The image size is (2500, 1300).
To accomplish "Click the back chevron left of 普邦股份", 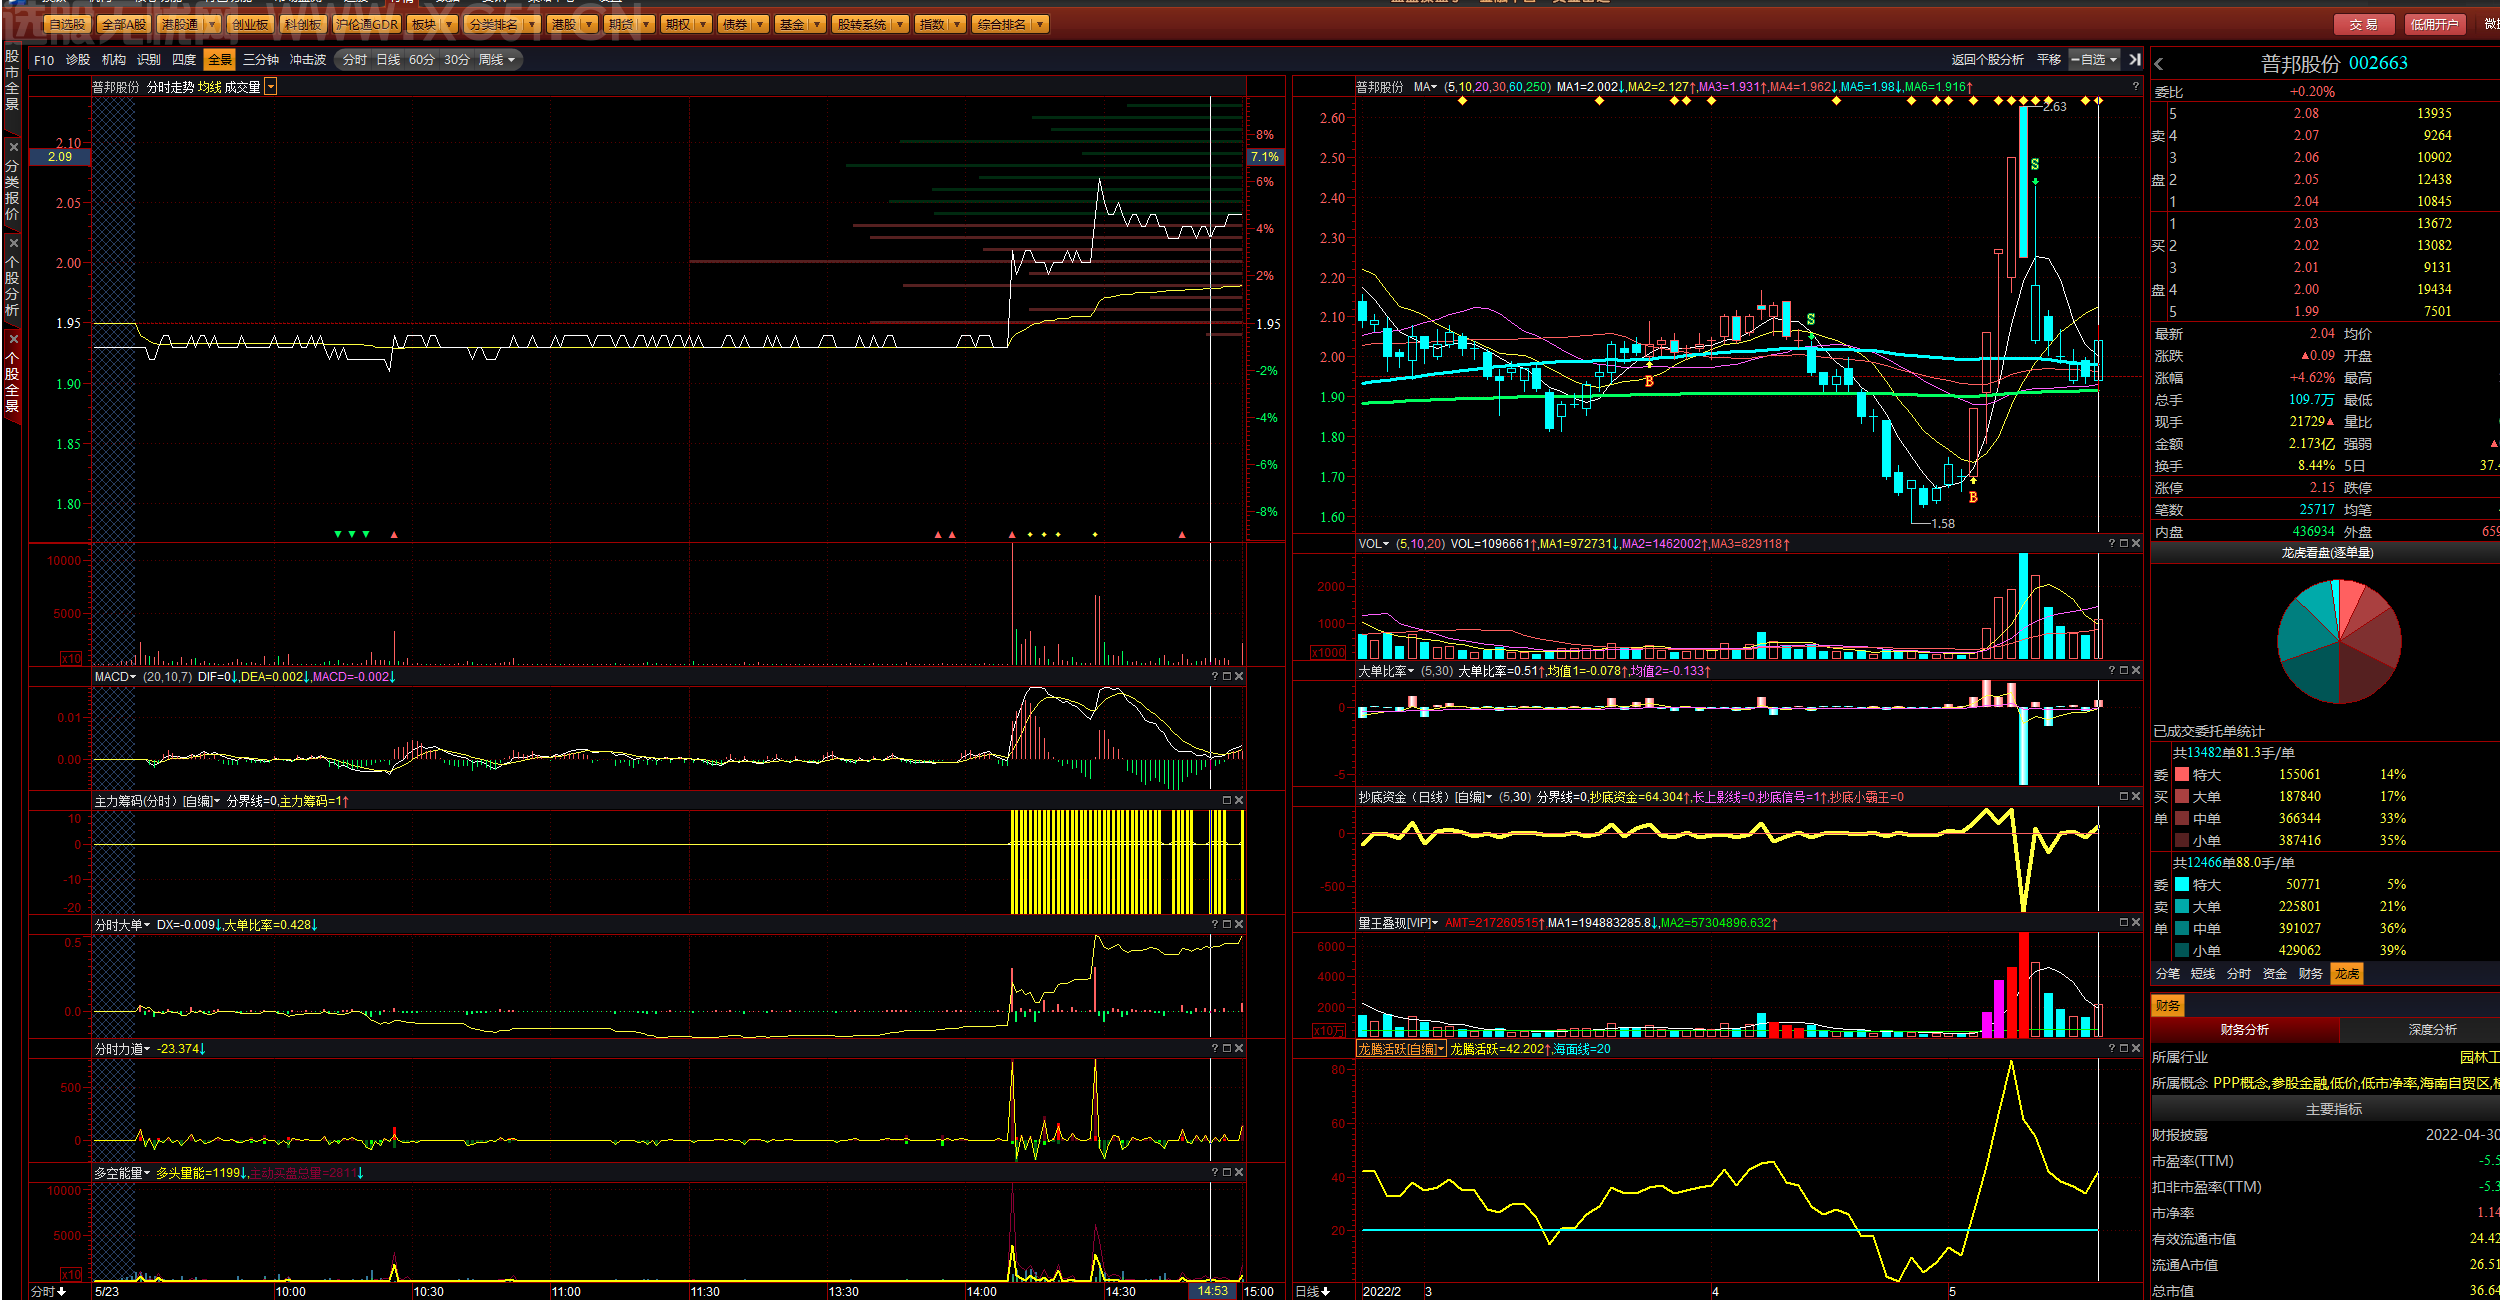I will (x=2159, y=64).
